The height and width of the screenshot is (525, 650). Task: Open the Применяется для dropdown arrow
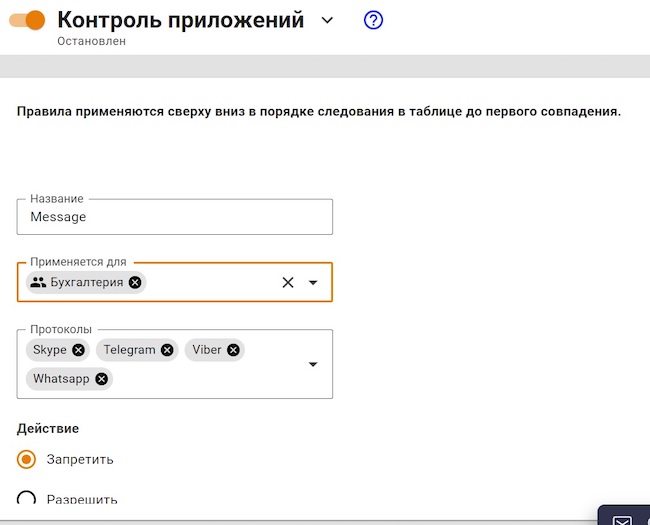coord(313,283)
